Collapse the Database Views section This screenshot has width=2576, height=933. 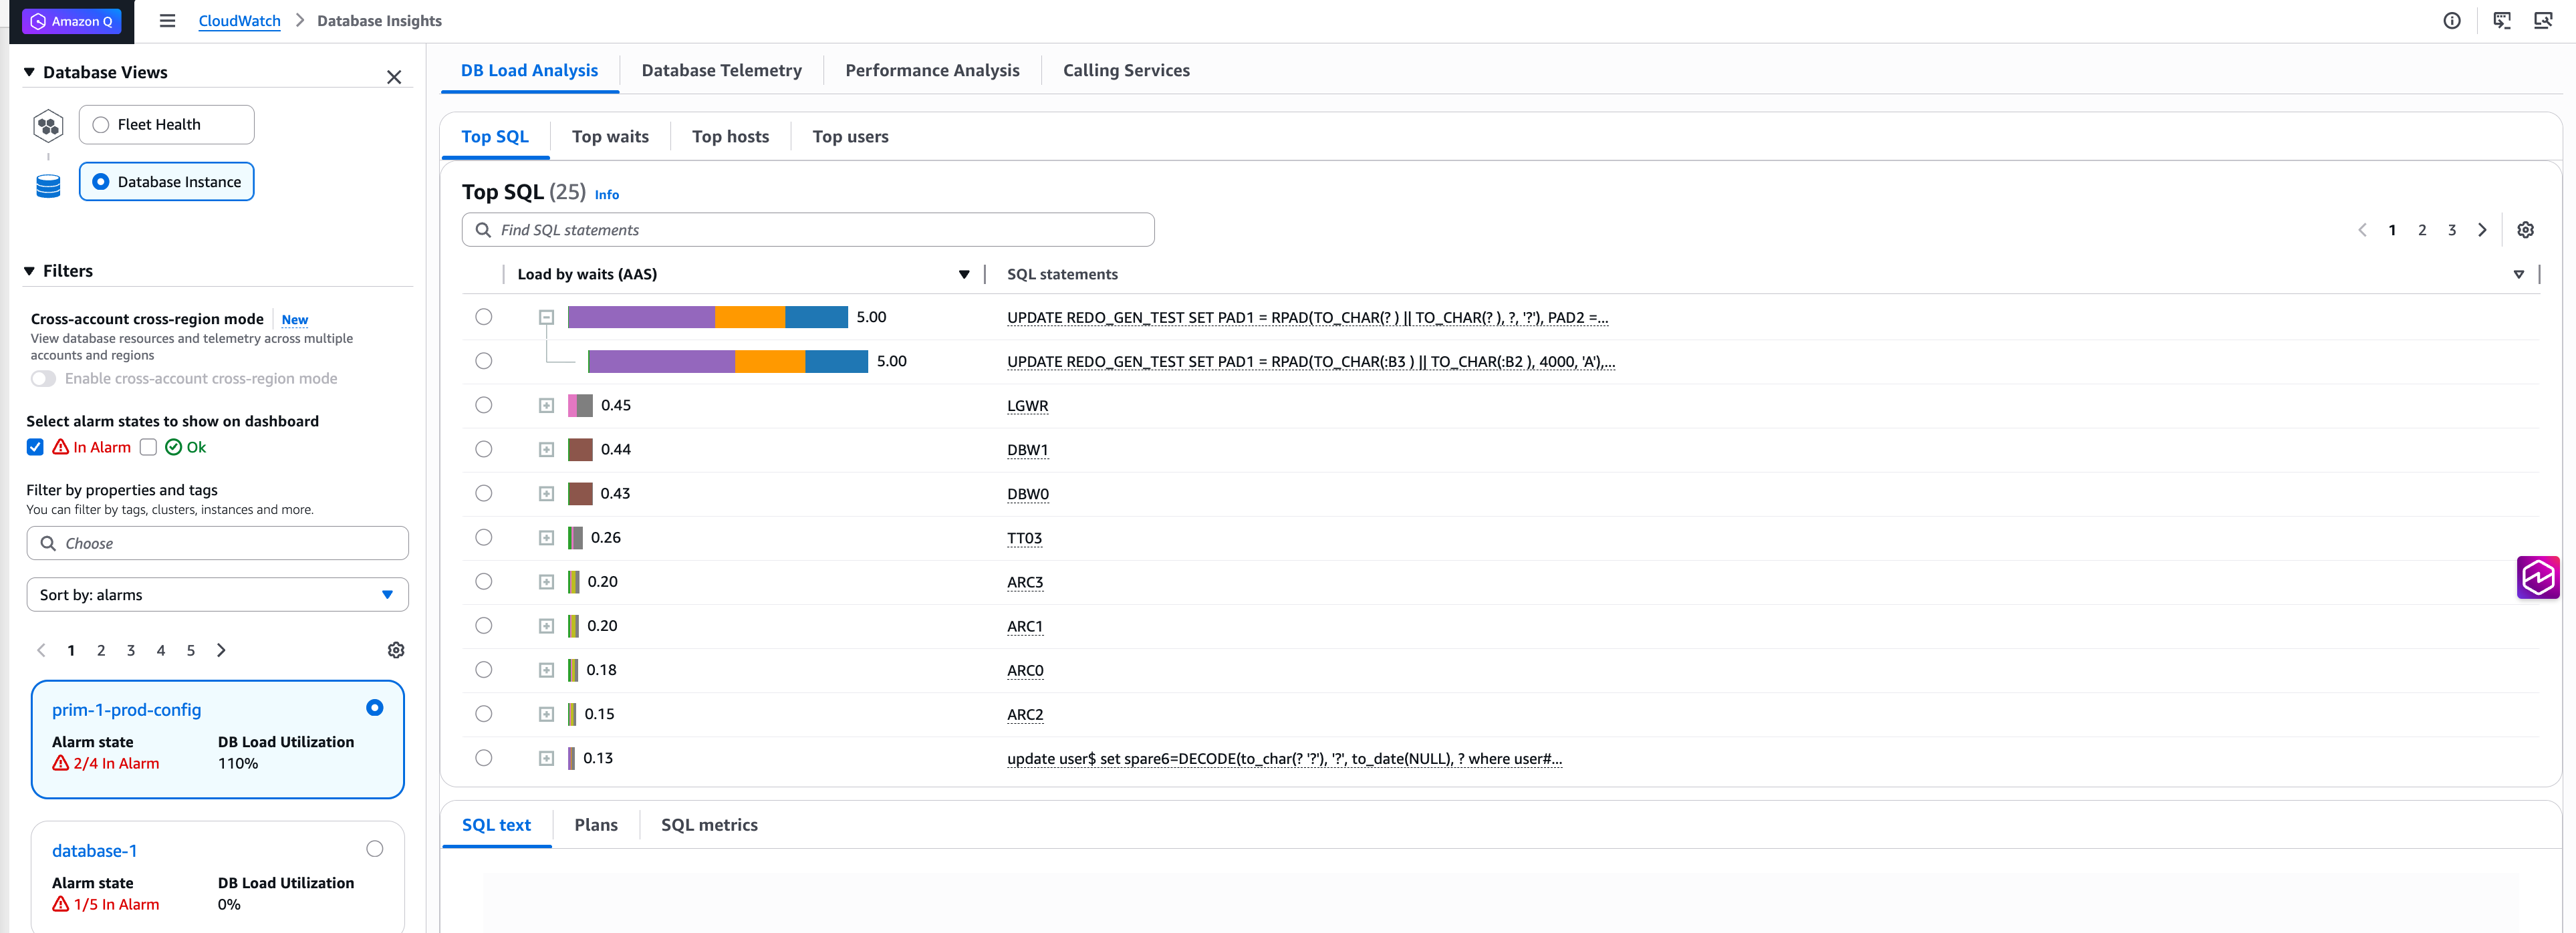(29, 72)
